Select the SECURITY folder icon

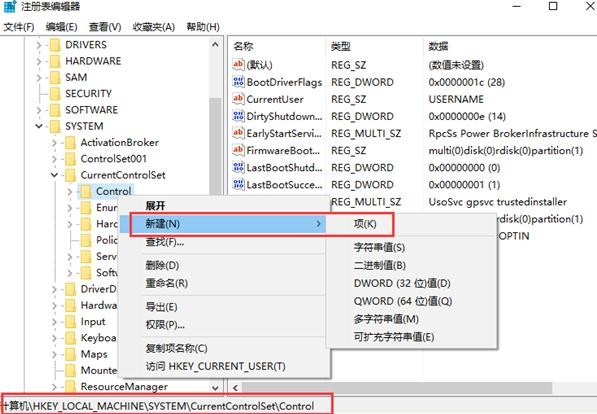click(55, 94)
